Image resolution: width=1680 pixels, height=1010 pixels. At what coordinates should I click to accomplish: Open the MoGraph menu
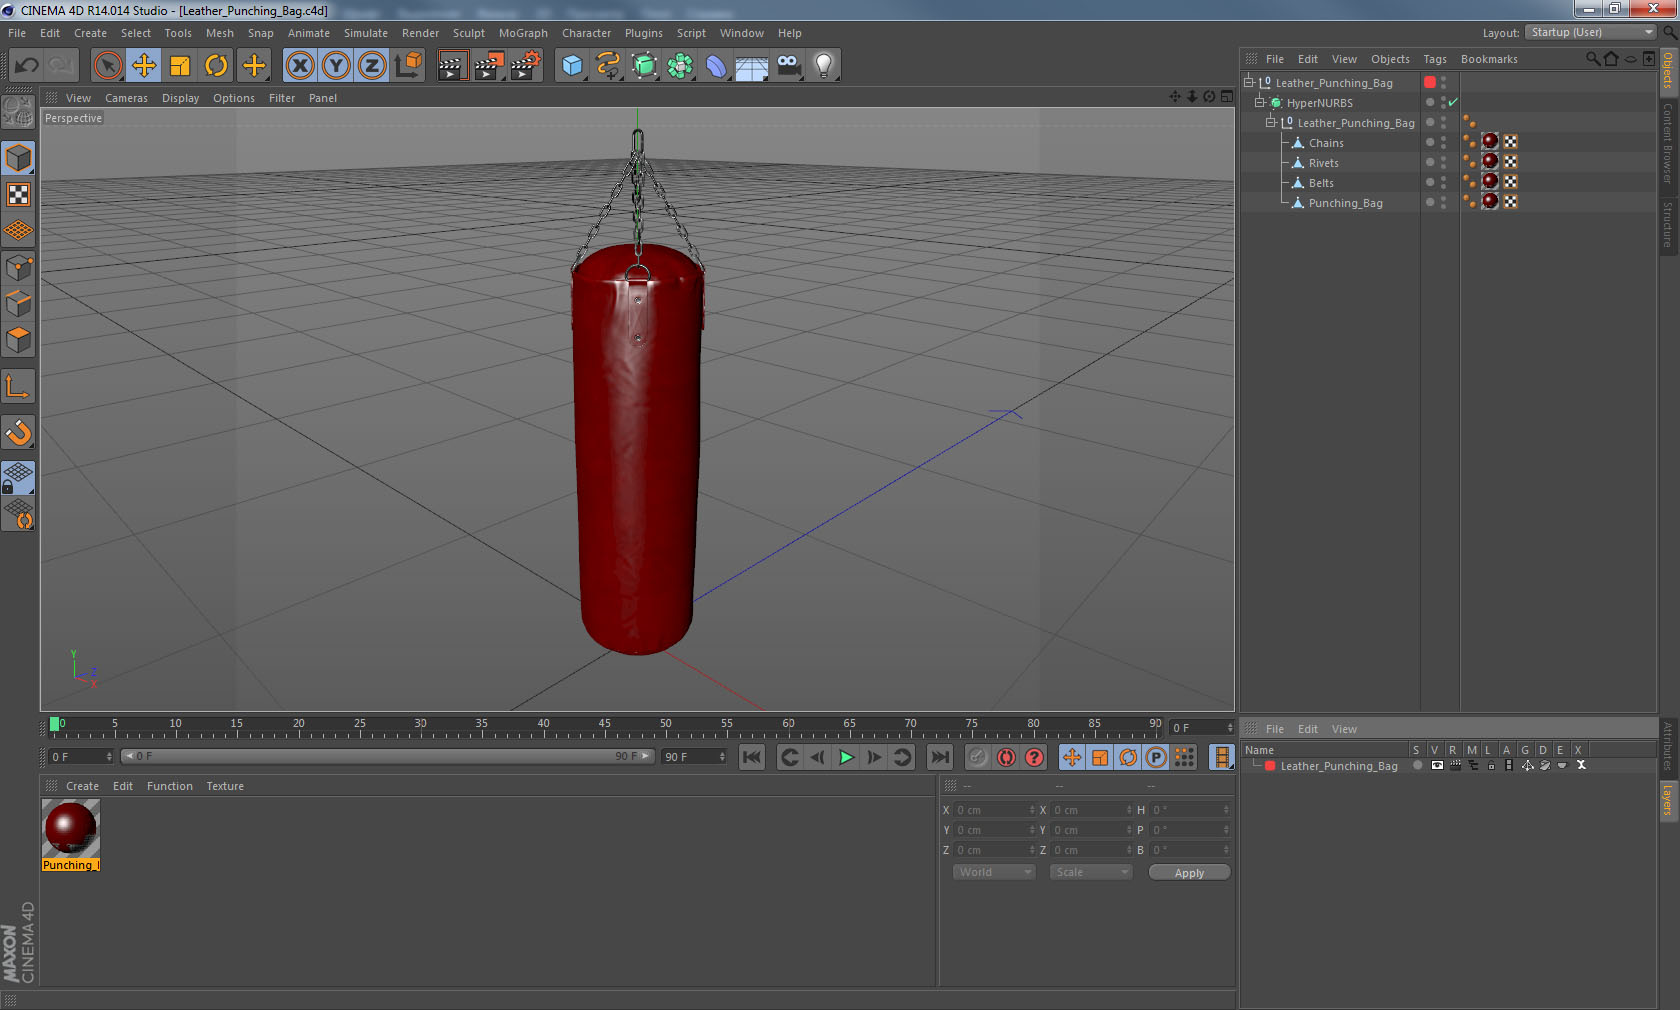pyautogui.click(x=523, y=33)
